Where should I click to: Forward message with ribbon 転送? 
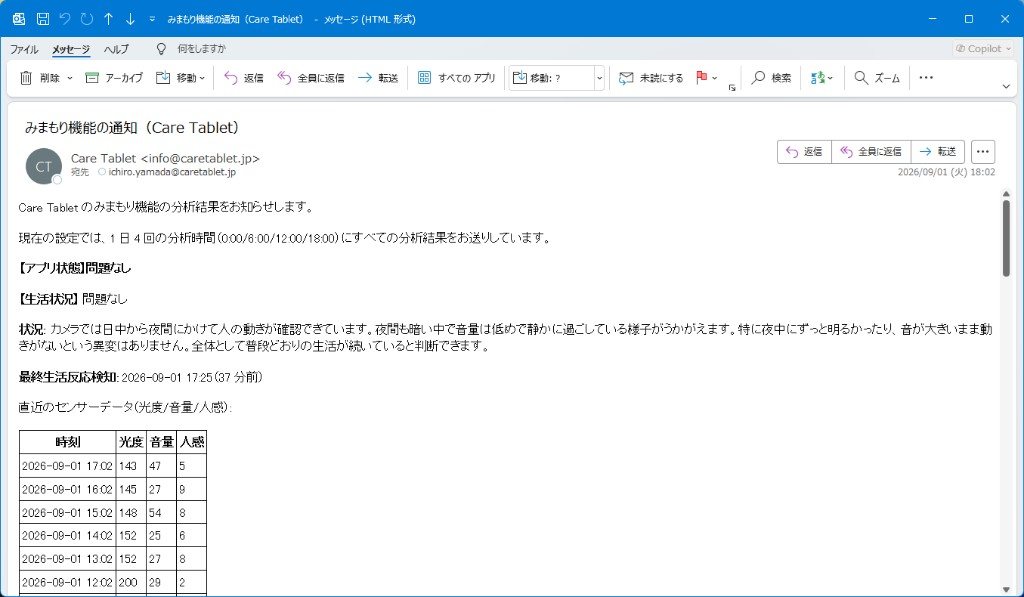click(x=378, y=78)
